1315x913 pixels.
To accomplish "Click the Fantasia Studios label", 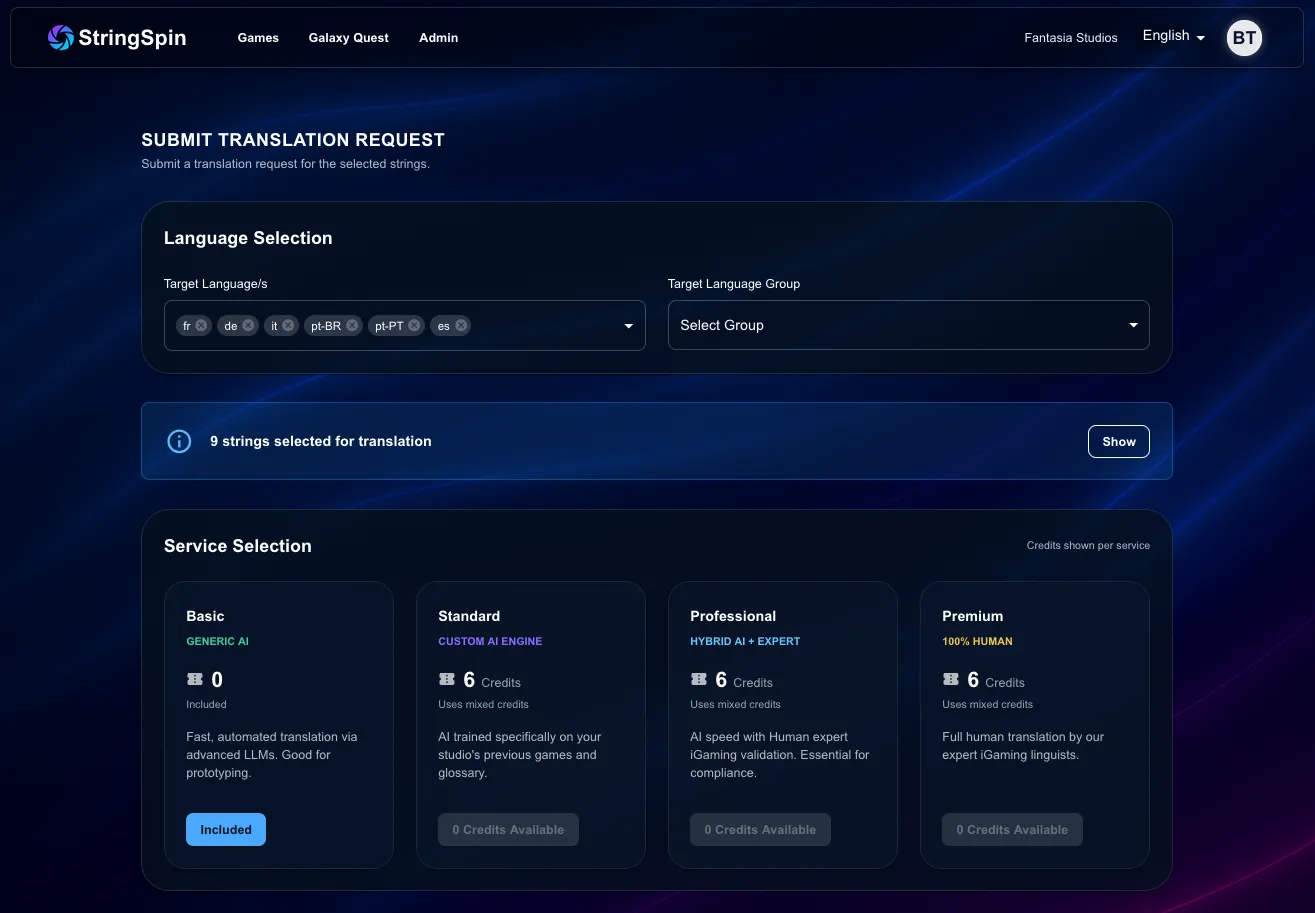I will click(x=1070, y=38).
